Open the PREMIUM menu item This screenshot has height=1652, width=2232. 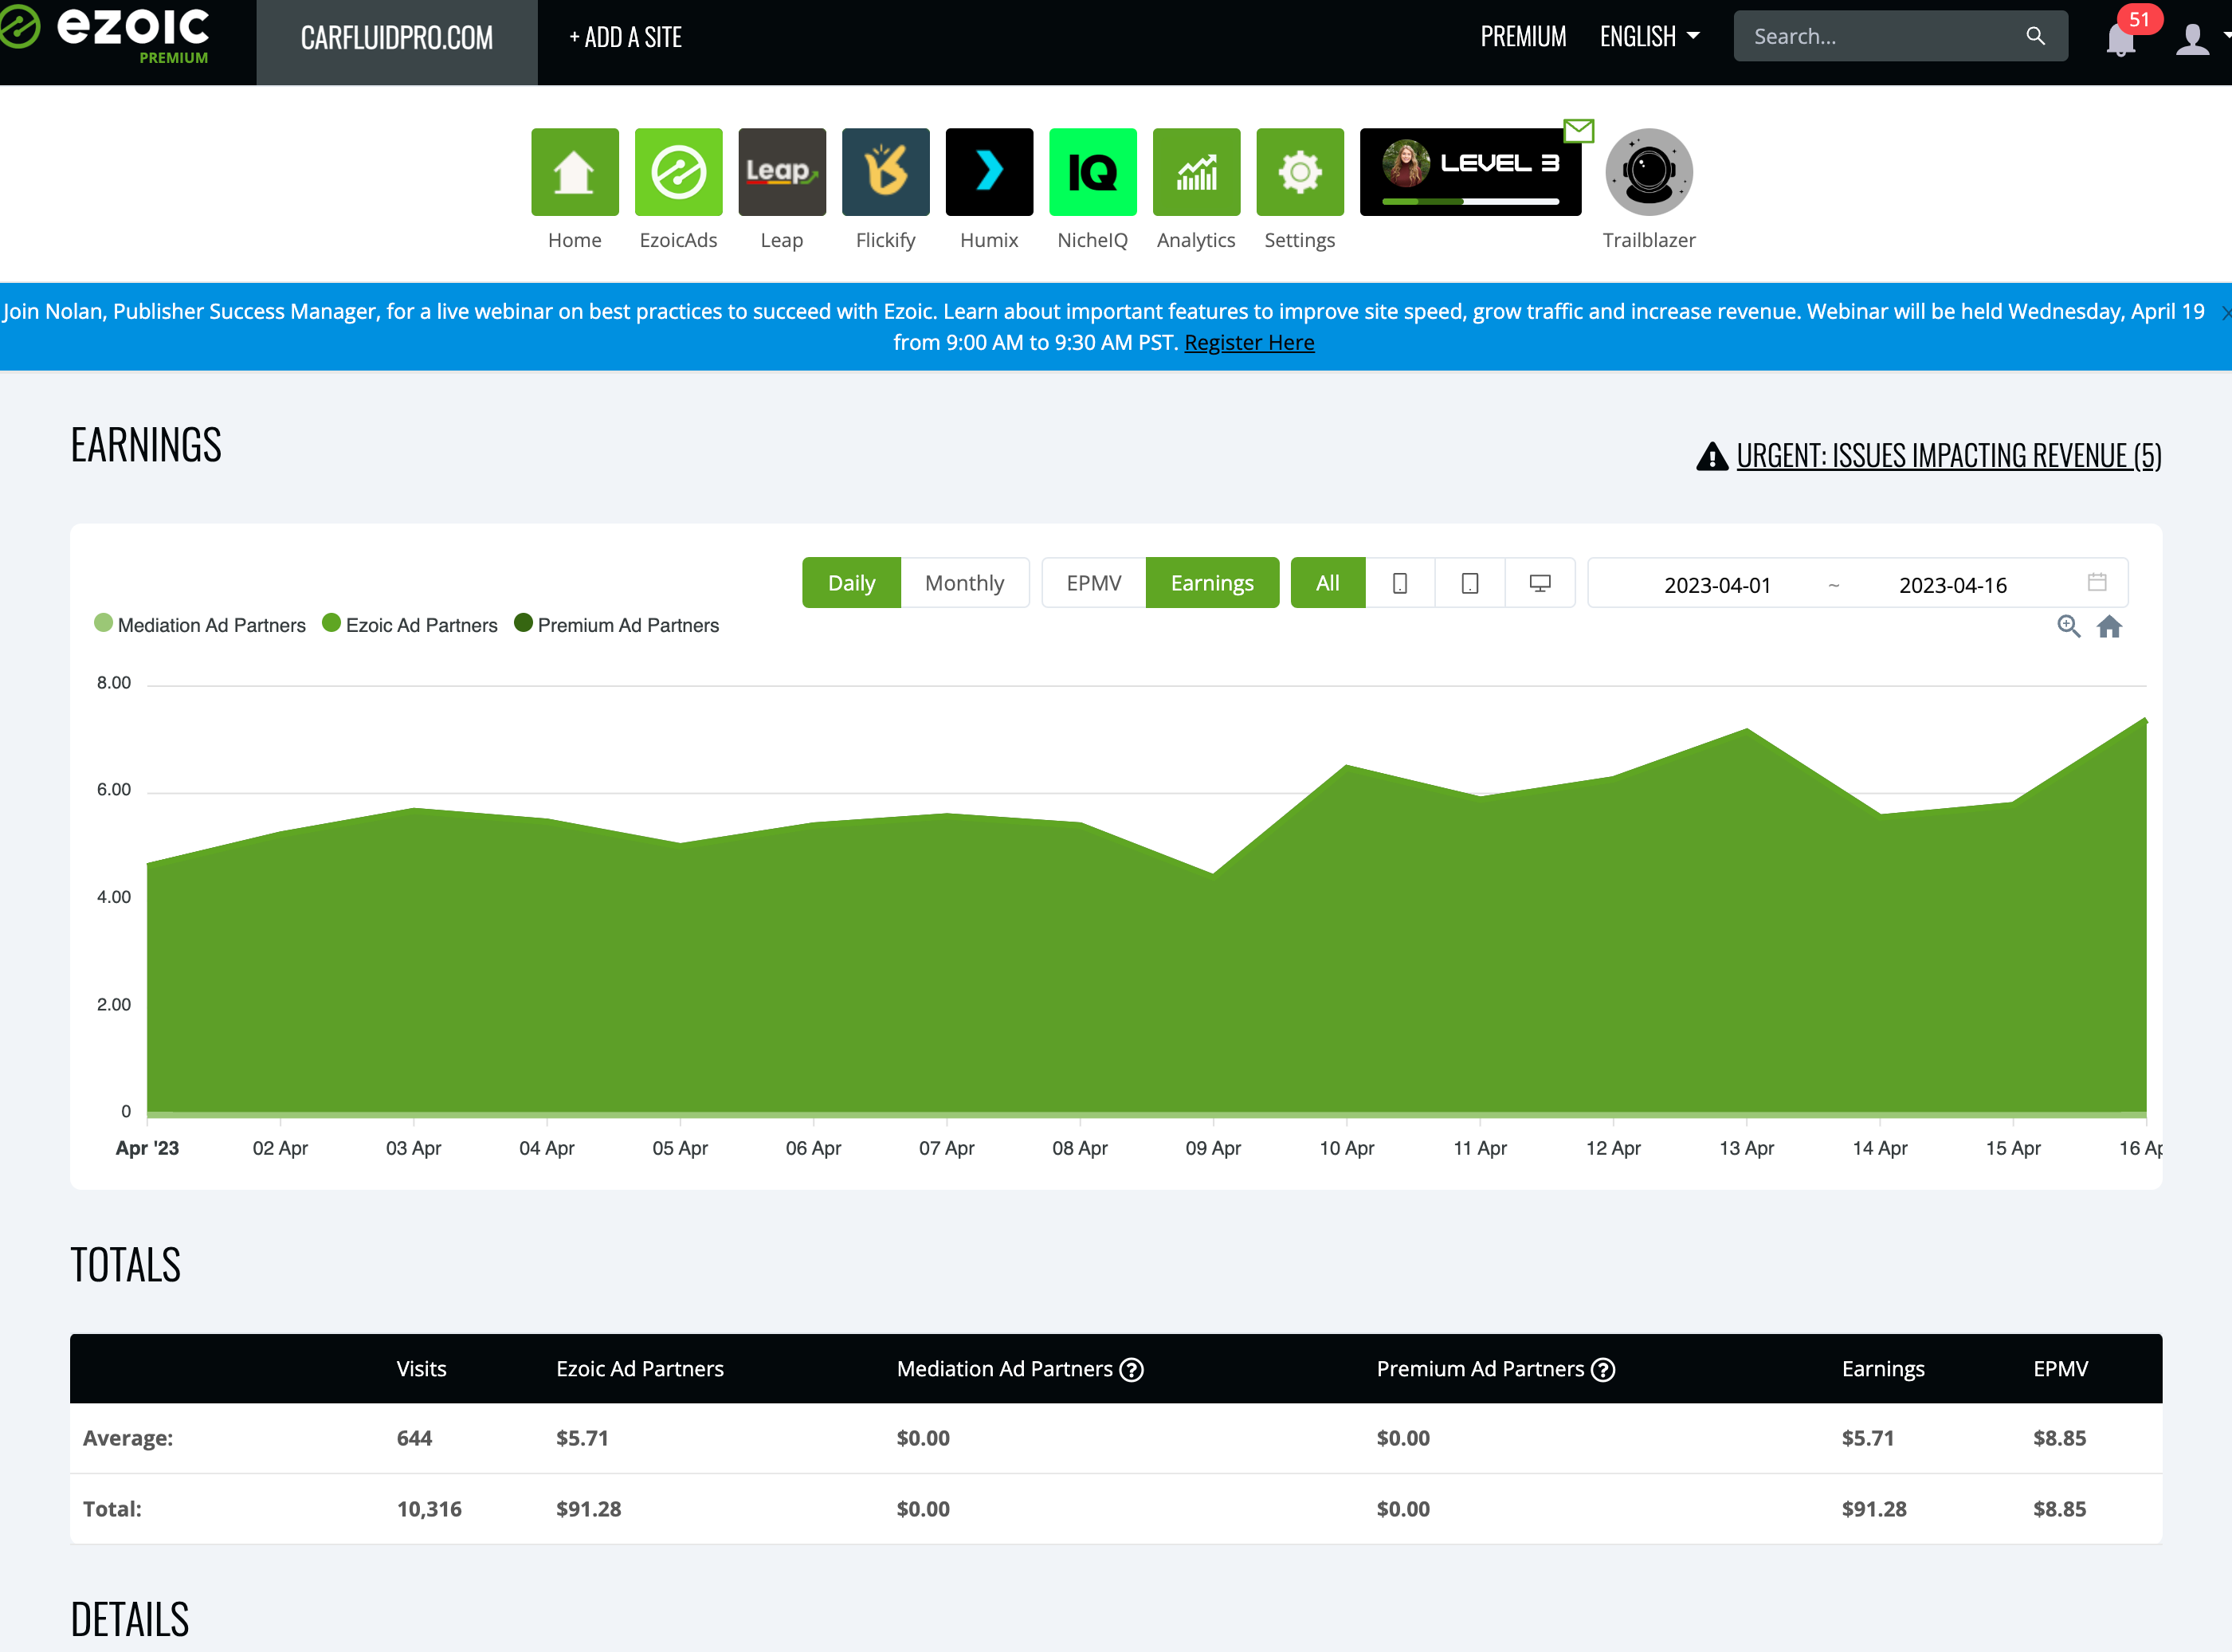(x=1523, y=37)
